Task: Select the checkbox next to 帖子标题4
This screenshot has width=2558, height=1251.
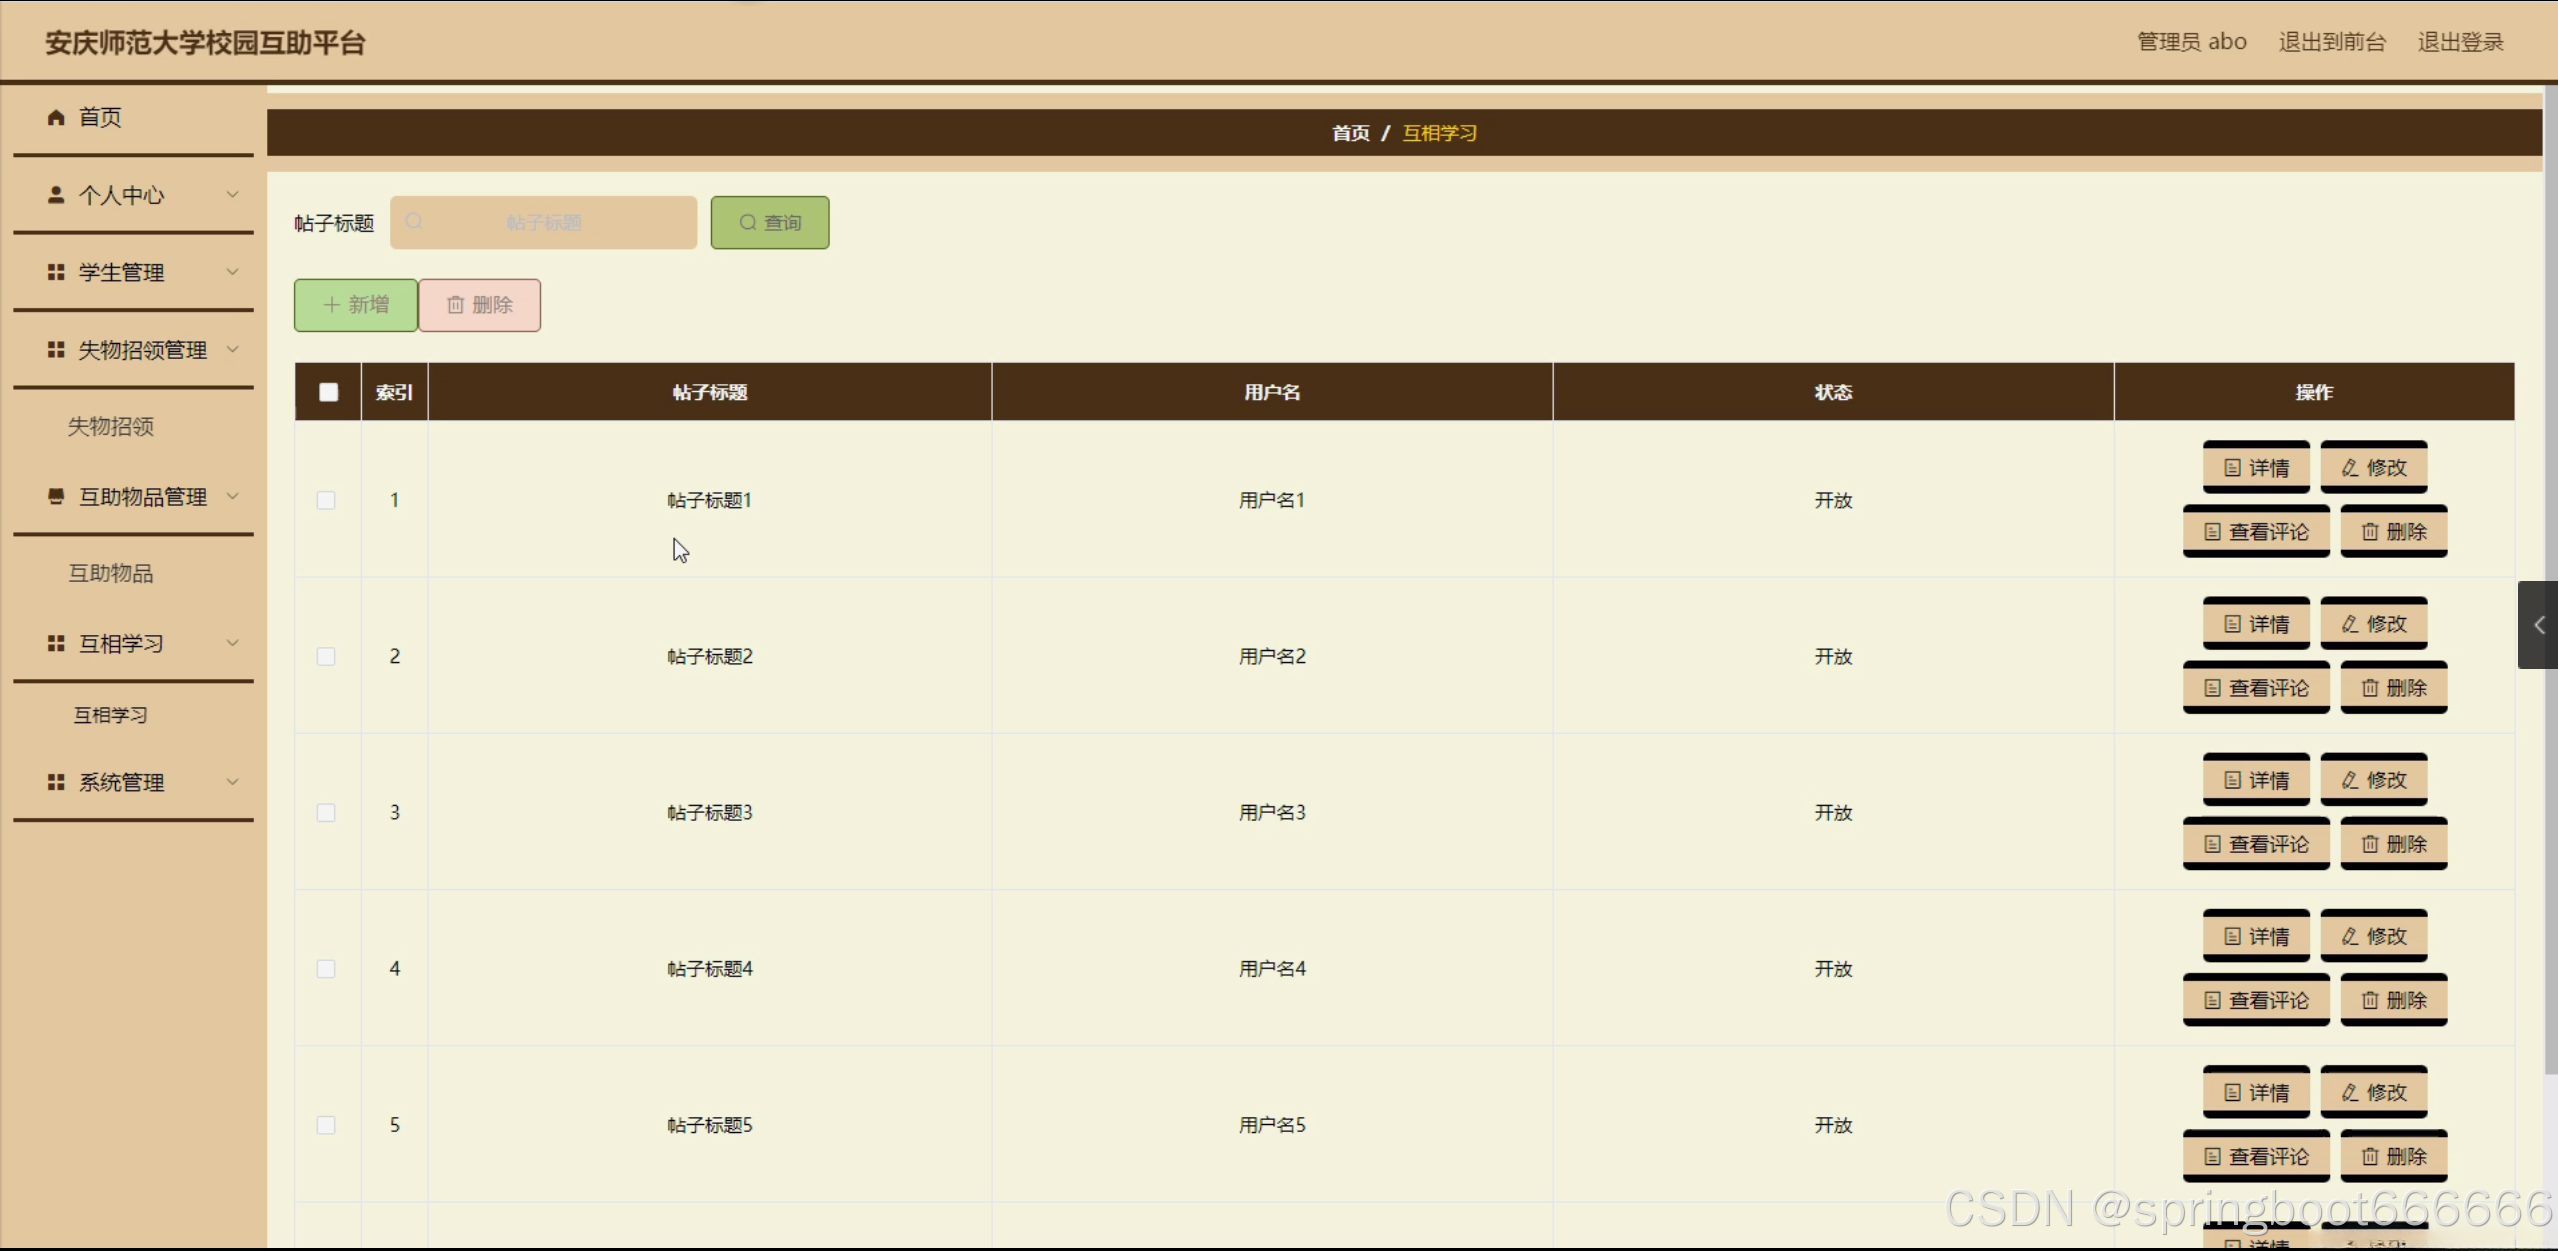Action: pyautogui.click(x=326, y=968)
